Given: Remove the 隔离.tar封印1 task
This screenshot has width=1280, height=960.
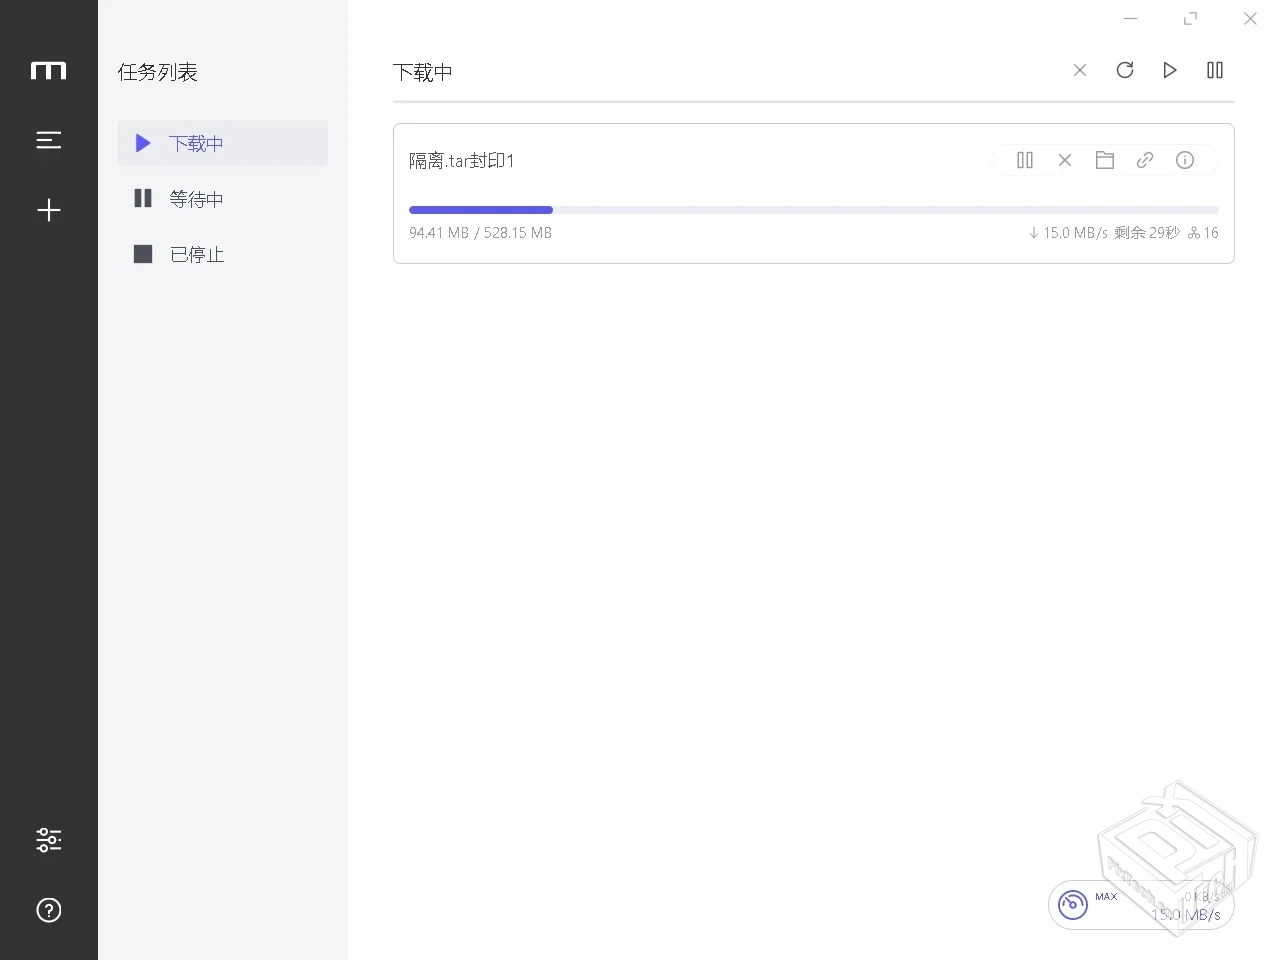Looking at the screenshot, I should pyautogui.click(x=1065, y=160).
